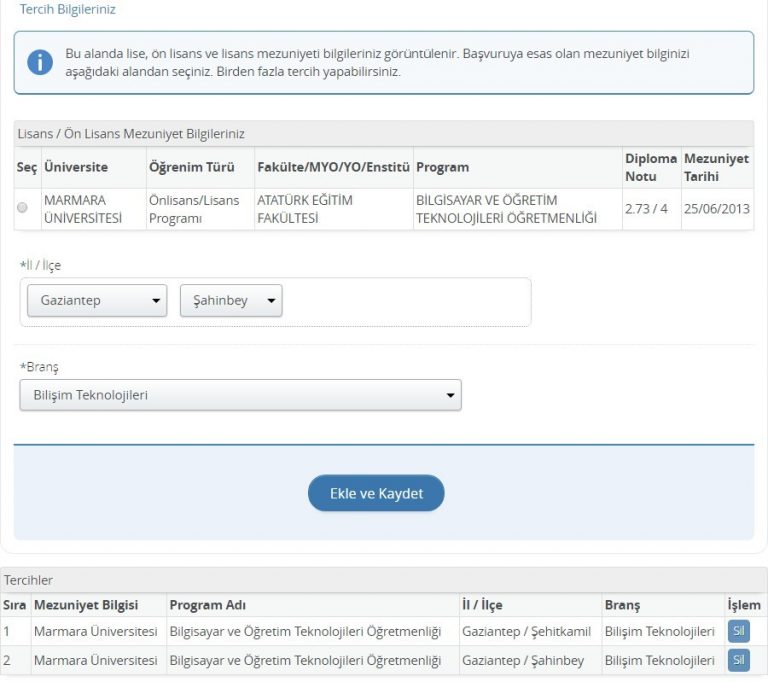Click the blue info icon in the notice
The width and height of the screenshot is (768, 682).
coord(40,62)
